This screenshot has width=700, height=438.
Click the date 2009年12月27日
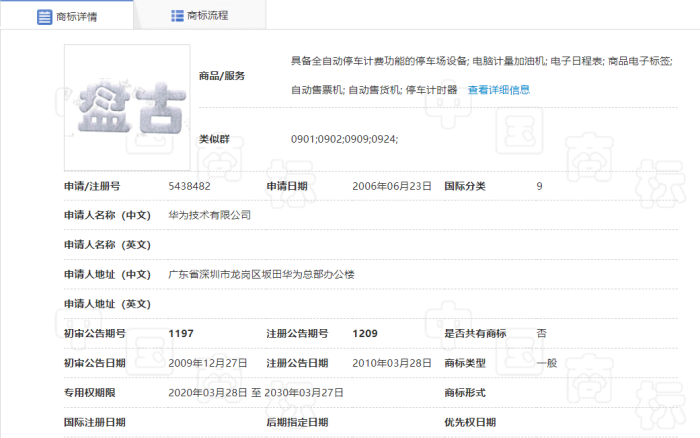coord(208,363)
